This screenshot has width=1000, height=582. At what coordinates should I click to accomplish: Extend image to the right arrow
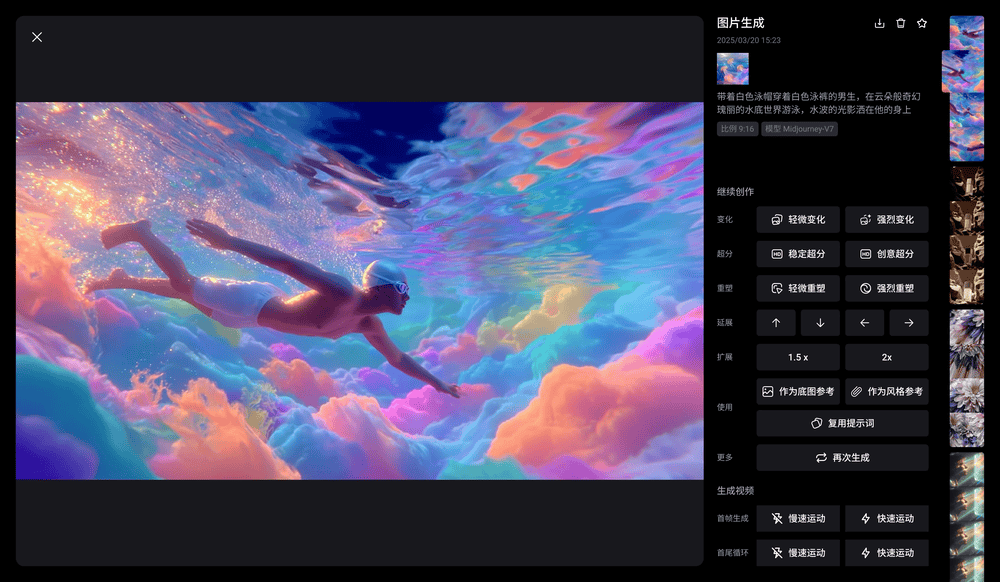pyautogui.click(x=908, y=323)
